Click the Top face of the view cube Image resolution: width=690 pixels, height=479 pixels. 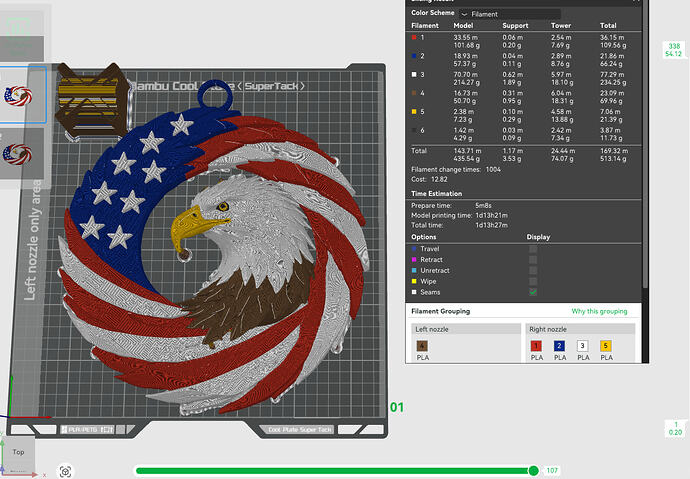18,452
